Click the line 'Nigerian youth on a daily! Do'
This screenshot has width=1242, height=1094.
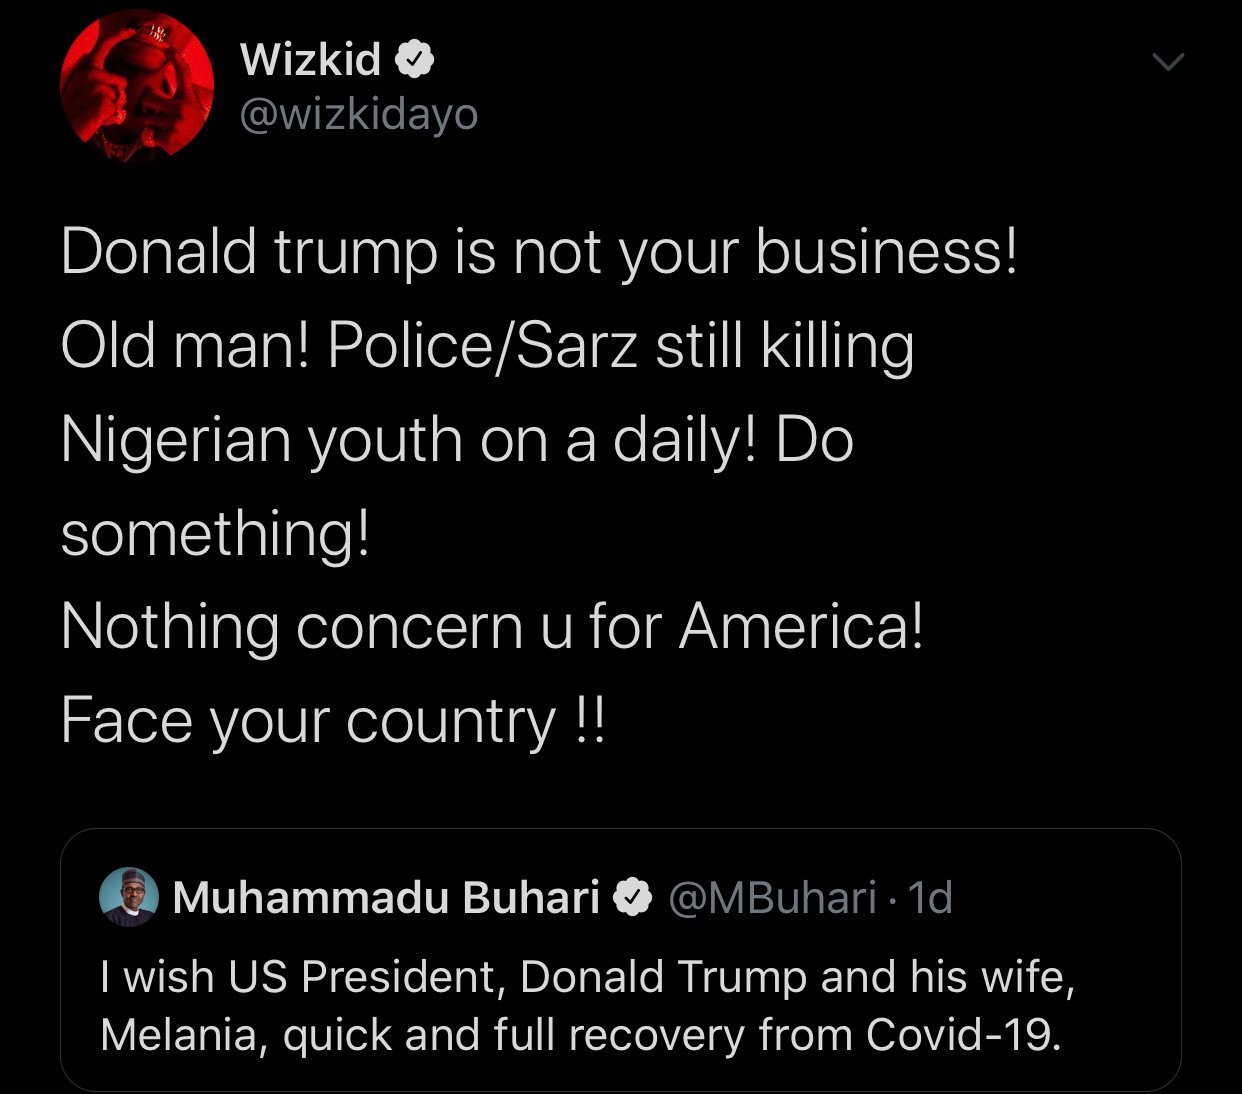tap(457, 440)
